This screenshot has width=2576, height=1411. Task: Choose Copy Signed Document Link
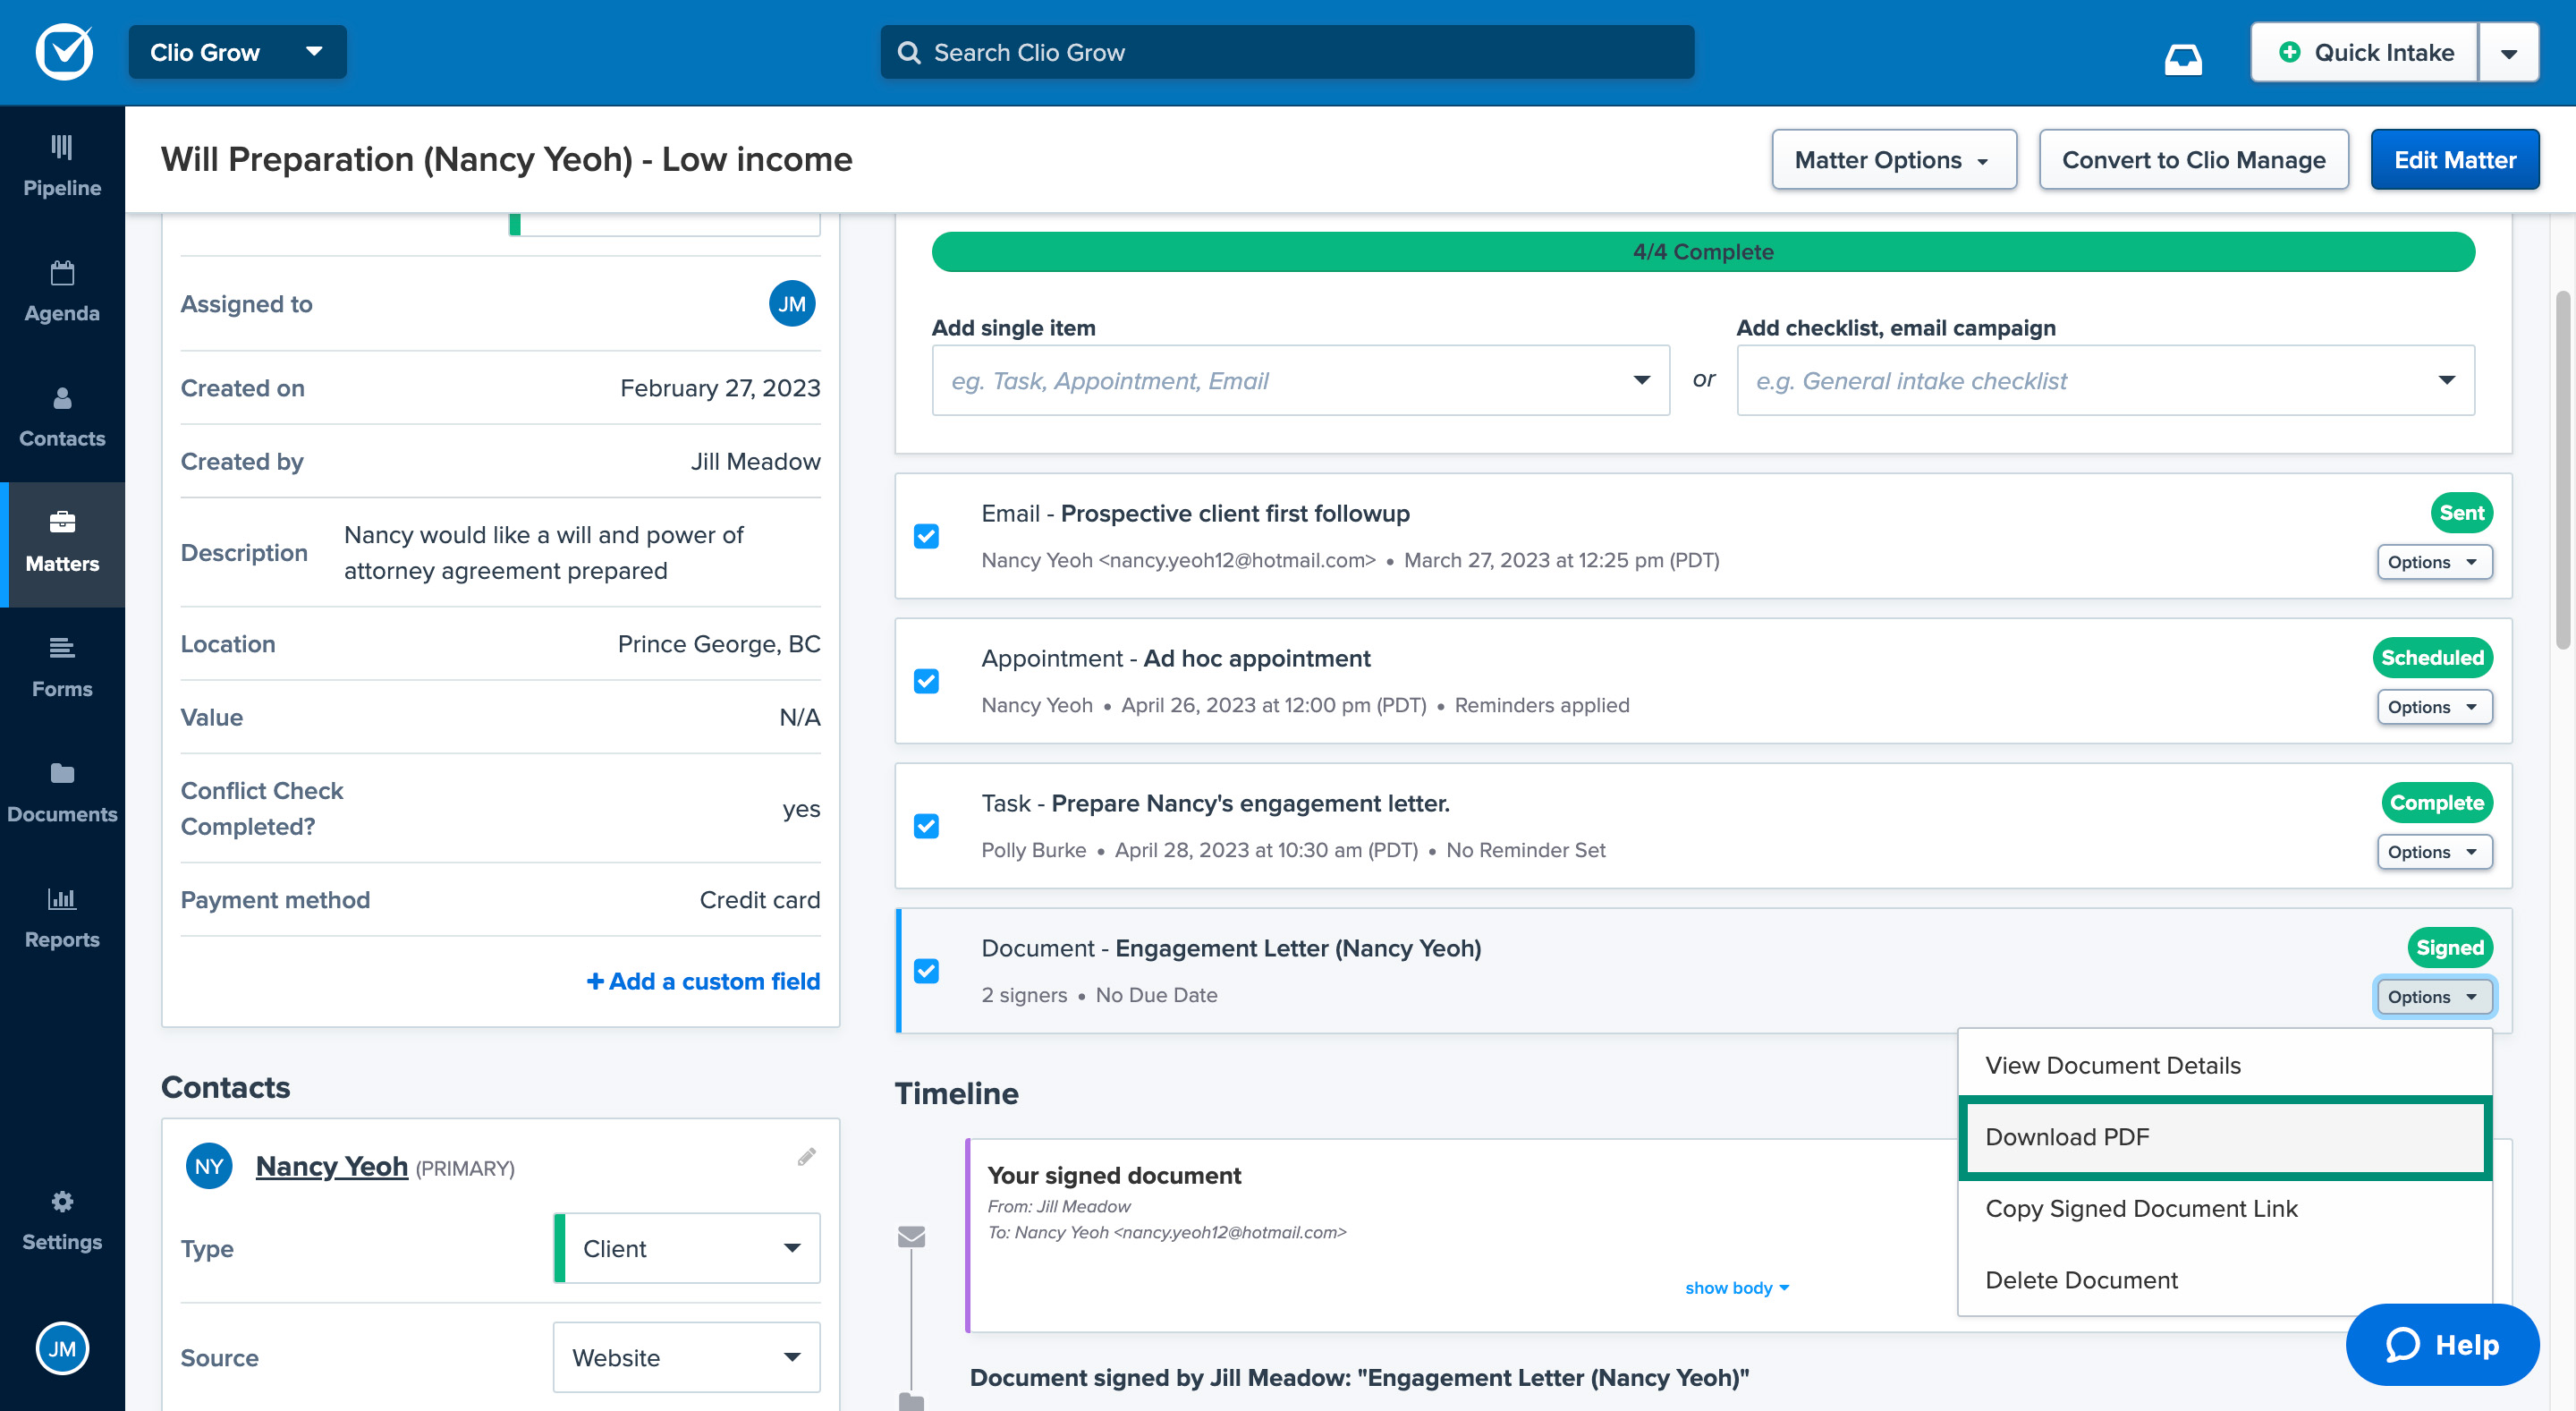click(x=2224, y=1208)
